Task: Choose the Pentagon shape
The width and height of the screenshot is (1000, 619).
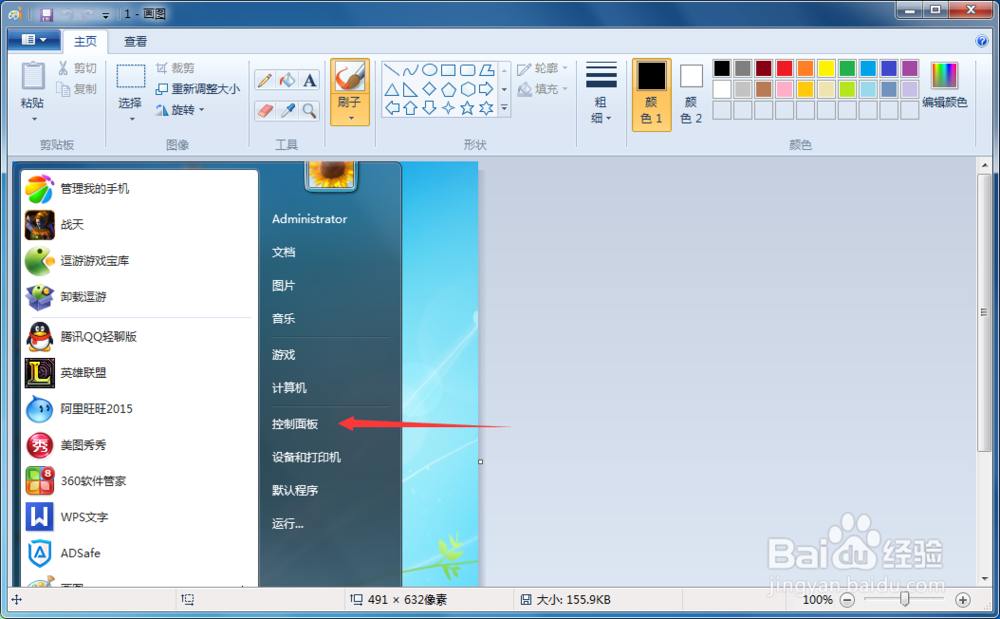Action: (448, 89)
